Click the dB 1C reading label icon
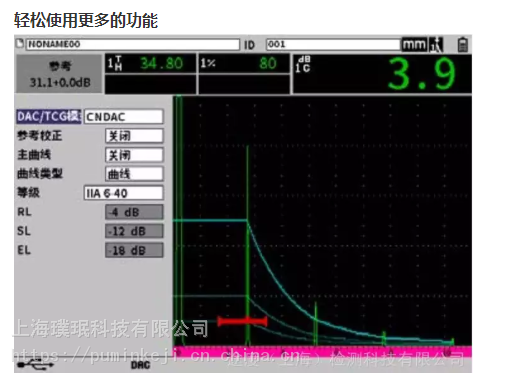This screenshot has height=380, width=524. [x=303, y=64]
